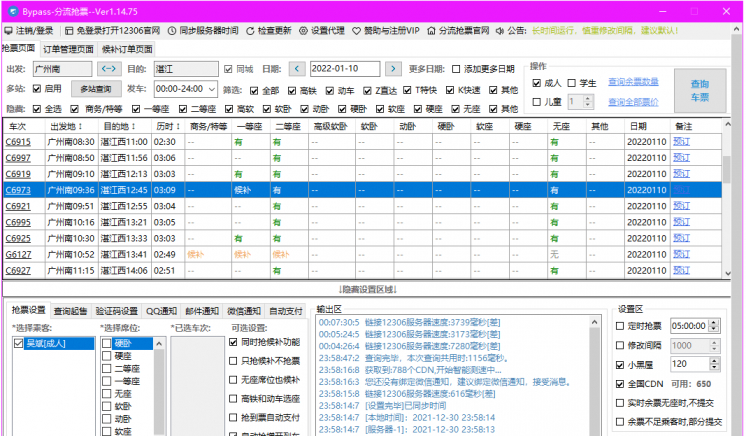Enable 多站 启用 checkbox
Viewport: 746px width, 436px height.
tap(37, 89)
